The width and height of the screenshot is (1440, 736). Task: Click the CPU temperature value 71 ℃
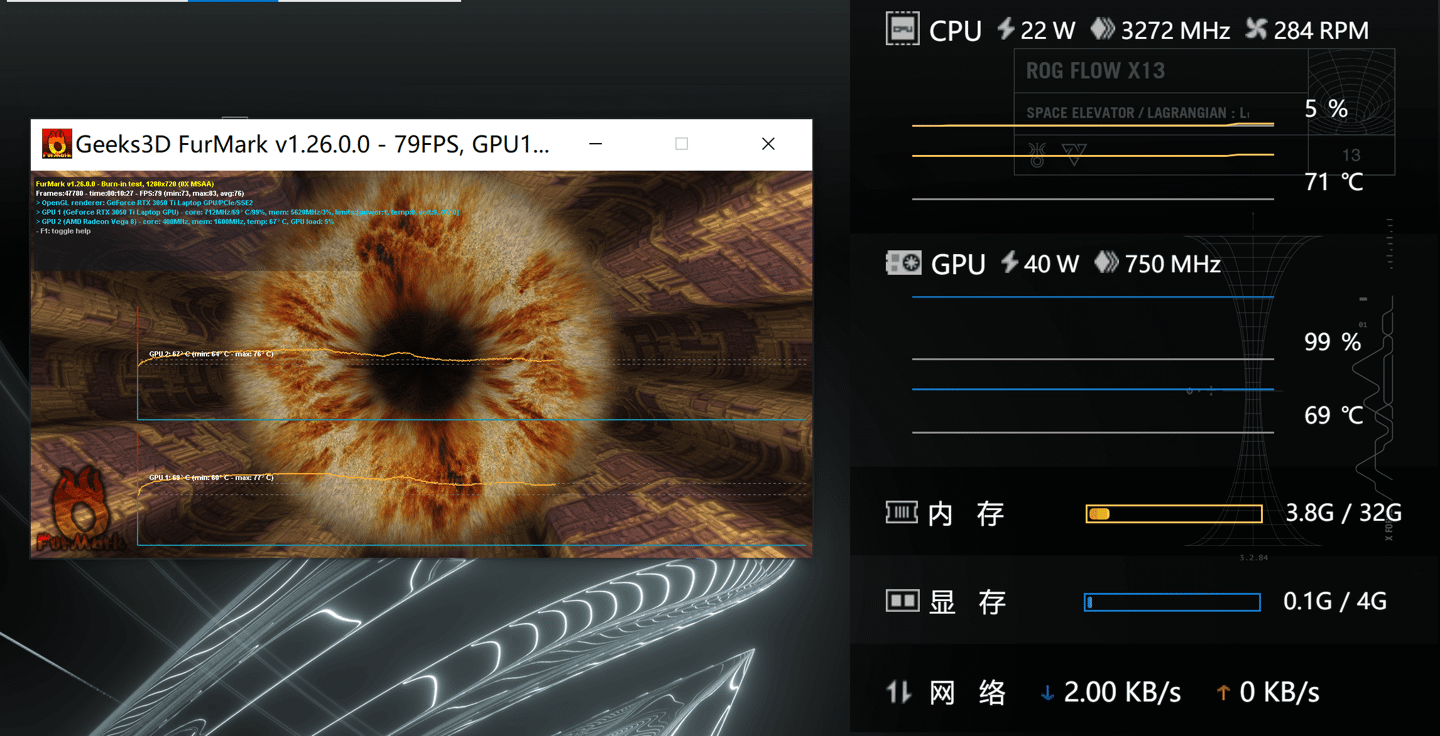click(x=1334, y=182)
